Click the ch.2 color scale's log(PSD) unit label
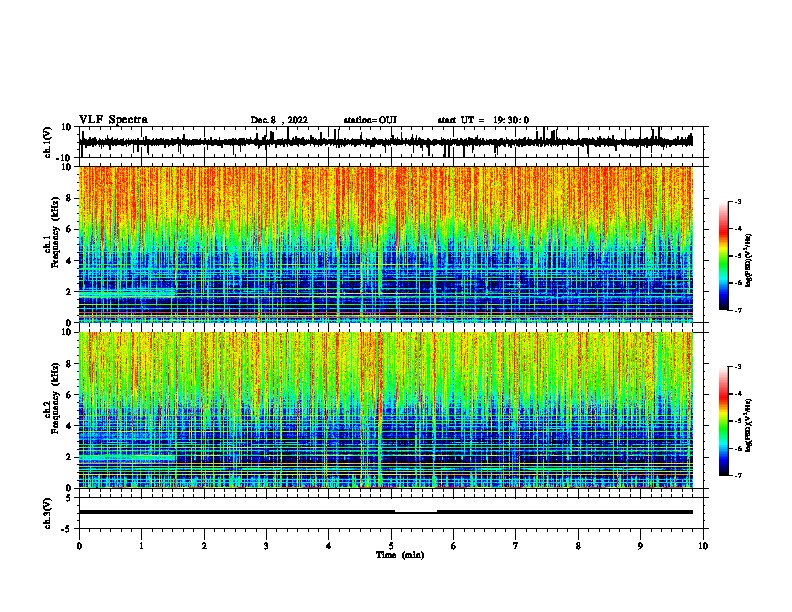The image size is (792, 612). (x=749, y=426)
